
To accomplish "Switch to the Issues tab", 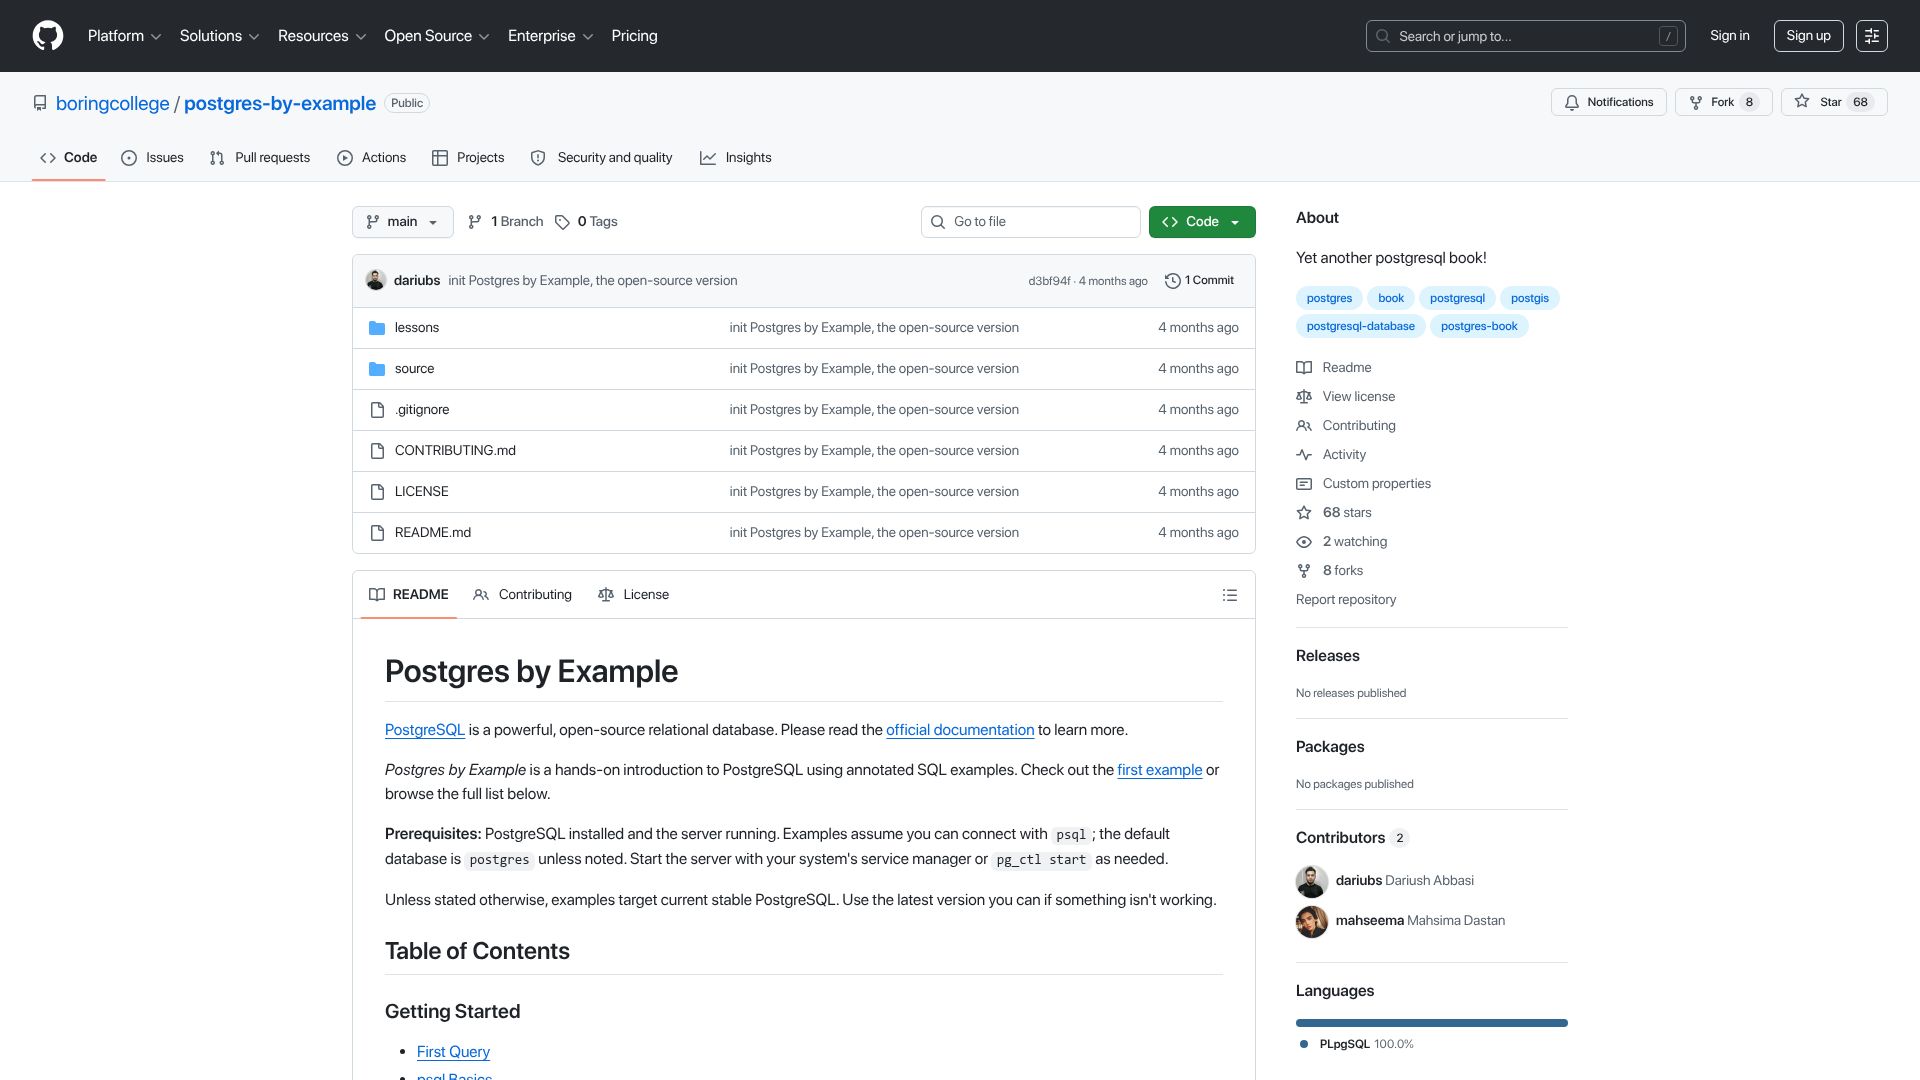I will click(152, 158).
